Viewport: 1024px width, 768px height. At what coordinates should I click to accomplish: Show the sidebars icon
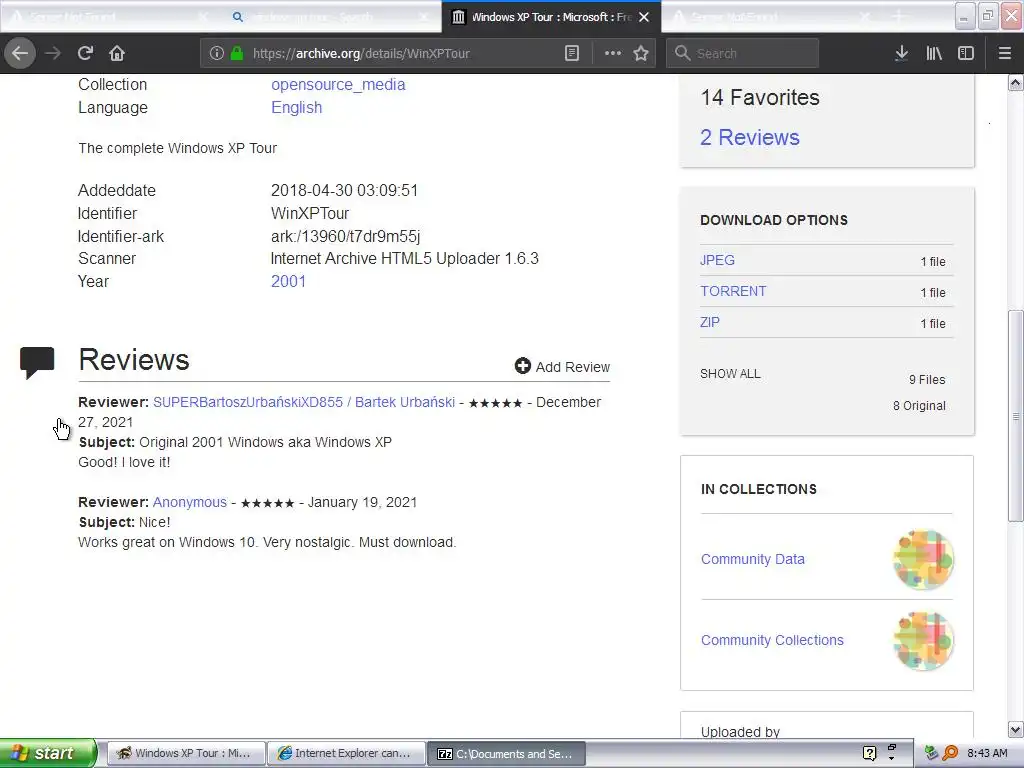(x=966, y=53)
